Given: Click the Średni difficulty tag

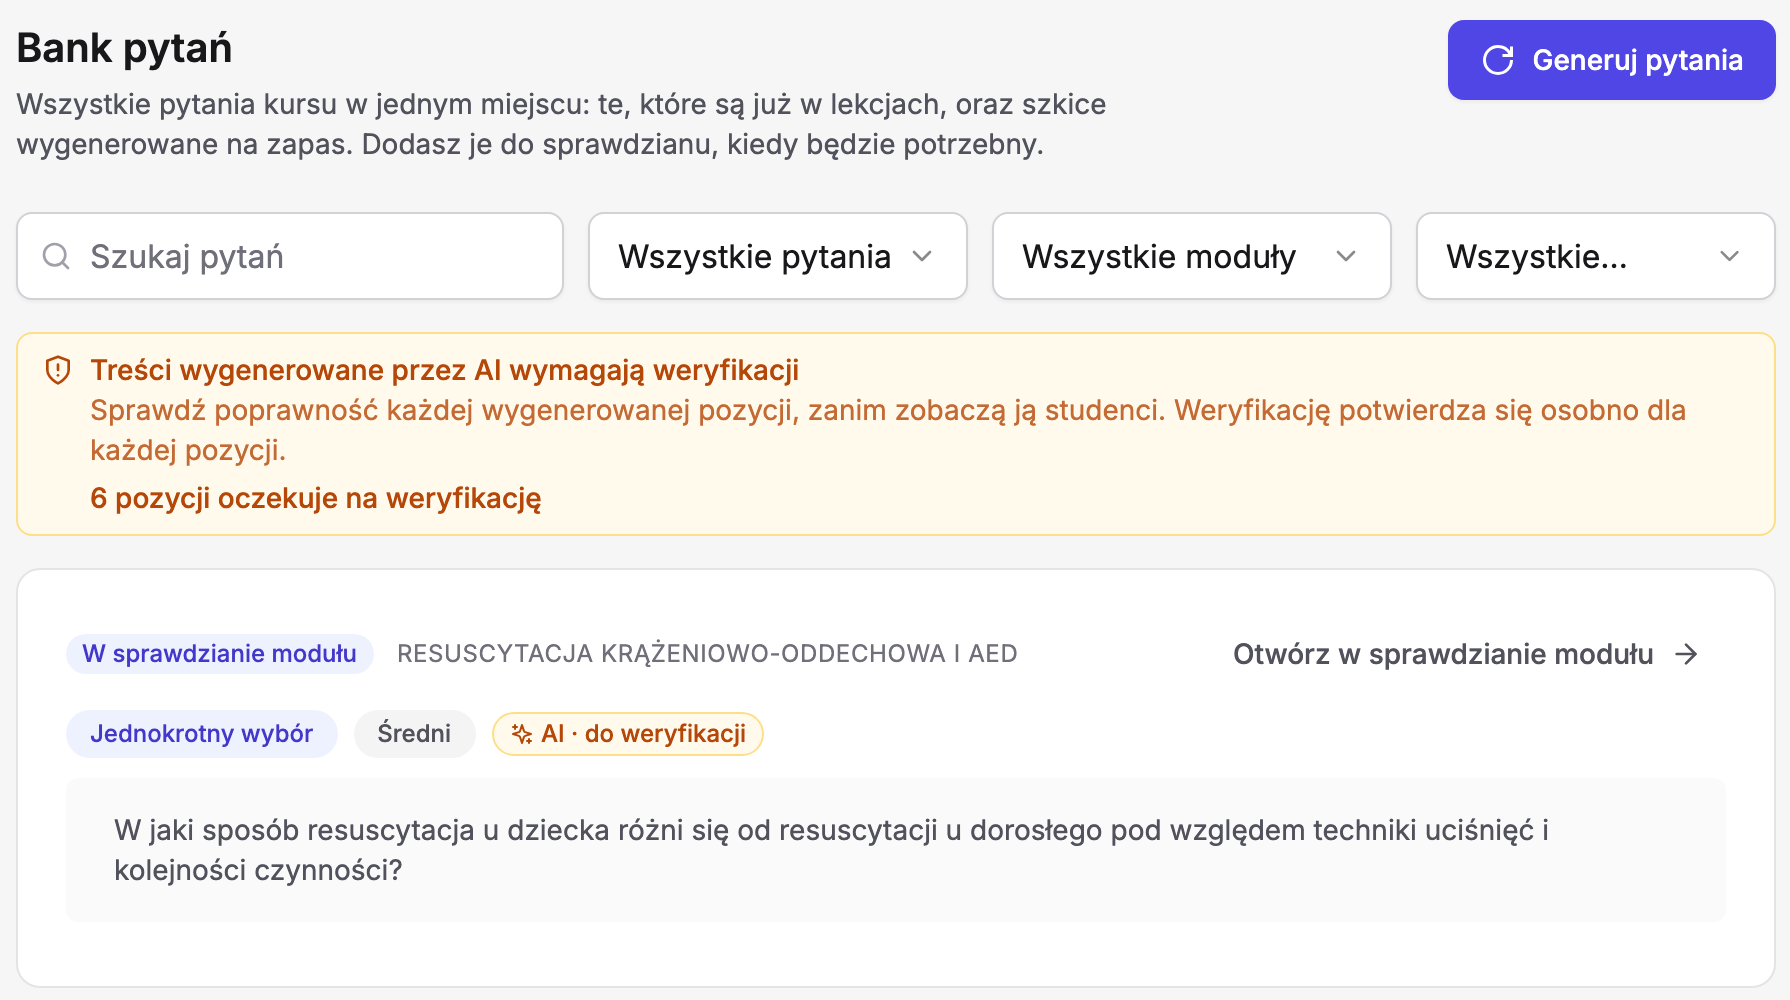Looking at the screenshot, I should 414,734.
